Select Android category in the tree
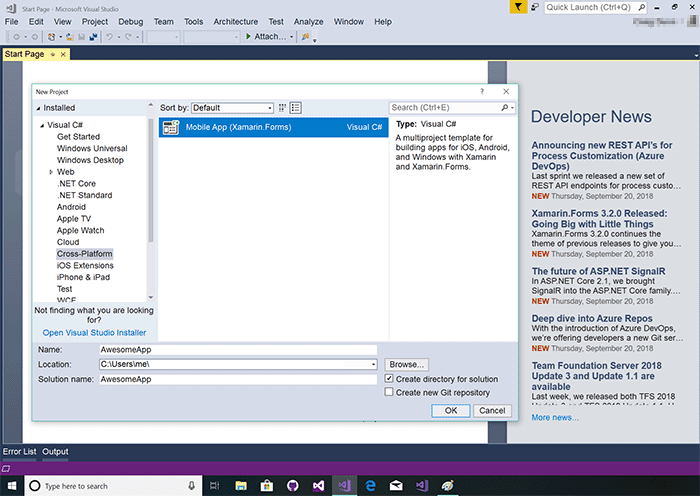 coord(71,207)
